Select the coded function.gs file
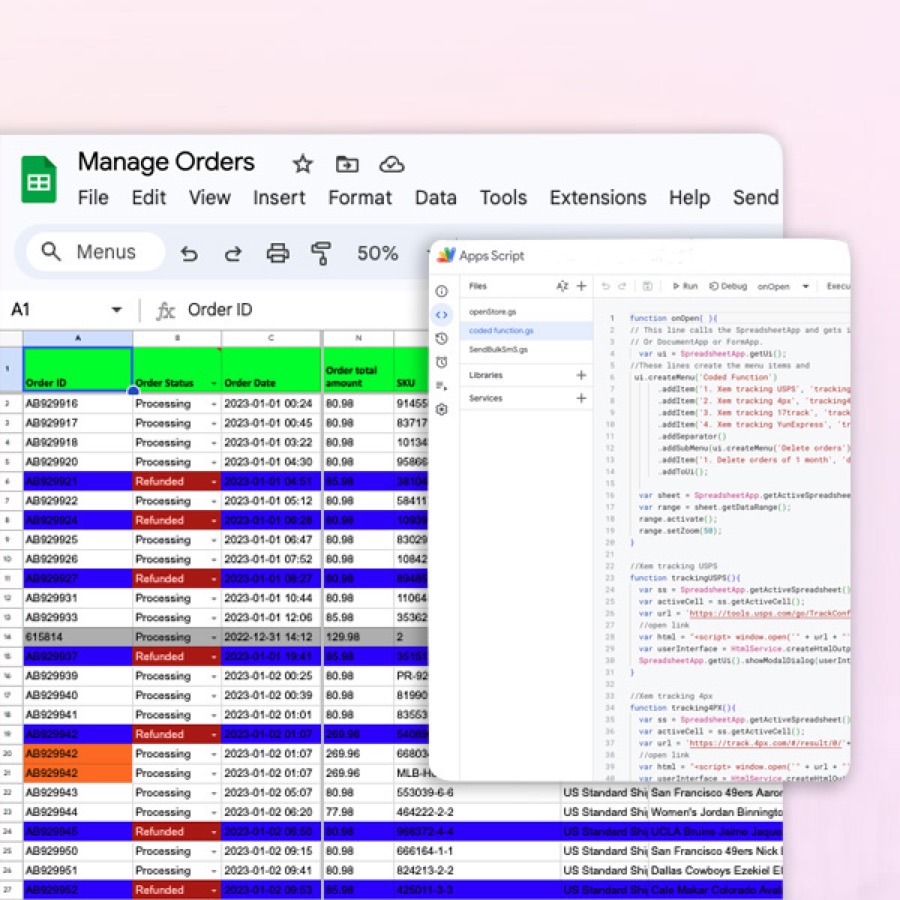 point(526,331)
